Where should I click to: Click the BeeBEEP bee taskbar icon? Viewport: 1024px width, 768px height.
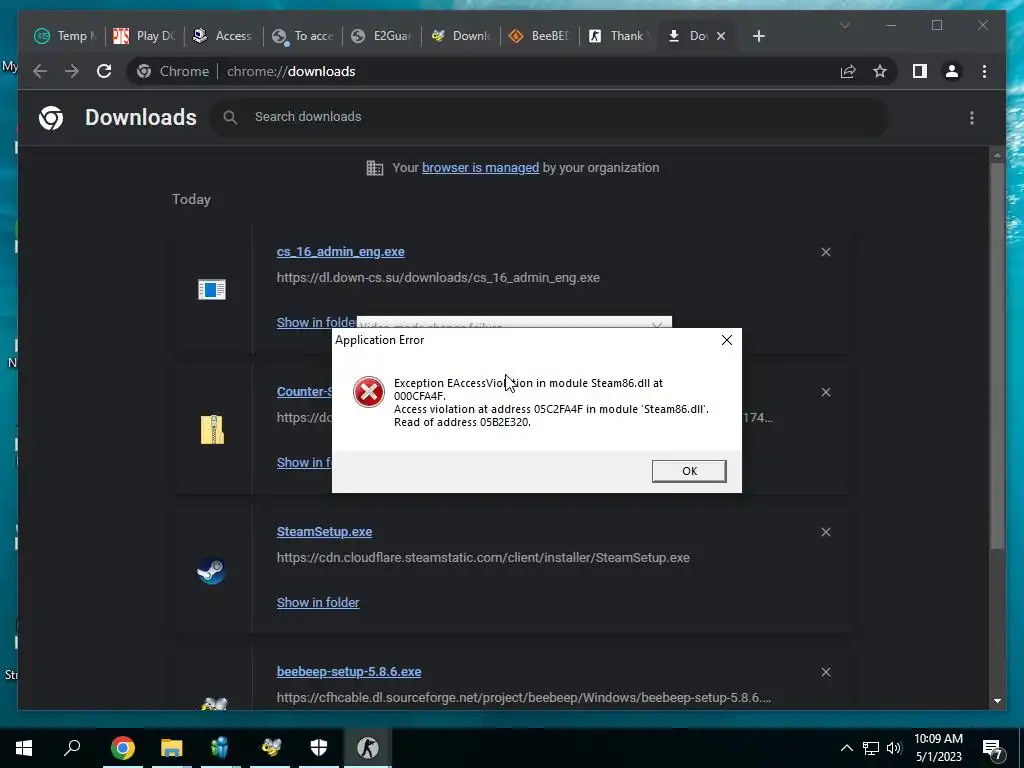point(270,748)
